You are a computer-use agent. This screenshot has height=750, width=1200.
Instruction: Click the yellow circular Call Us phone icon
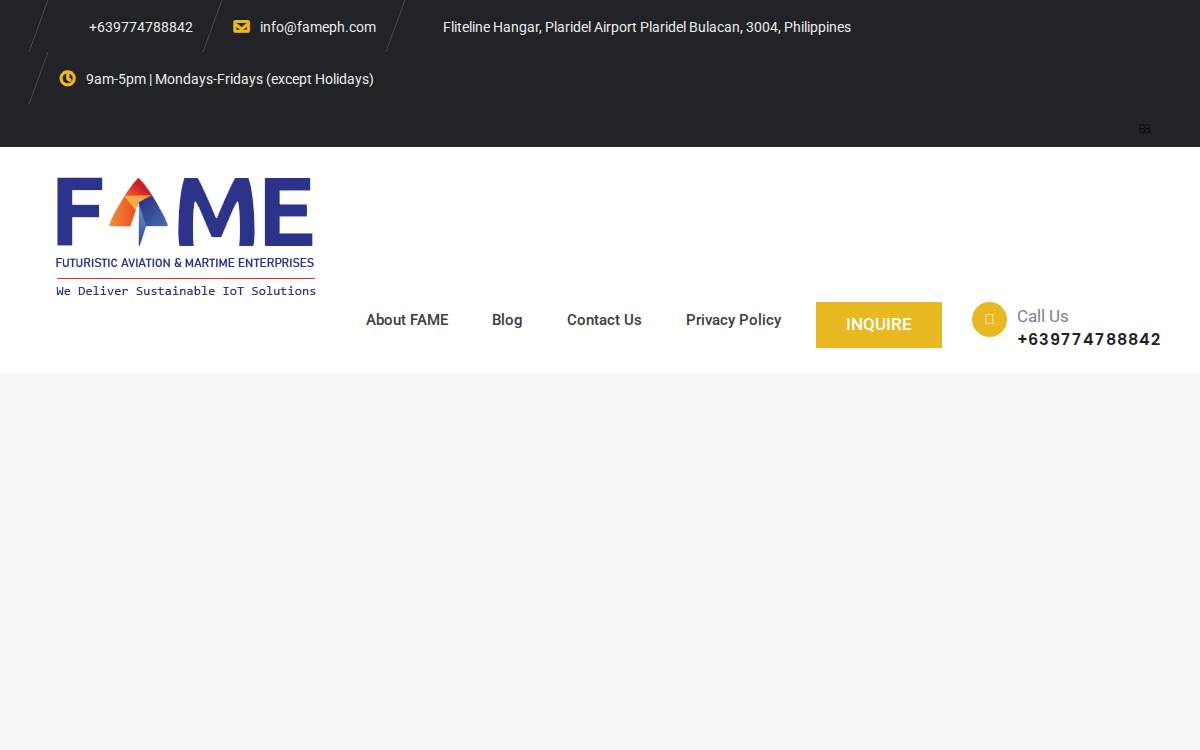tap(989, 319)
